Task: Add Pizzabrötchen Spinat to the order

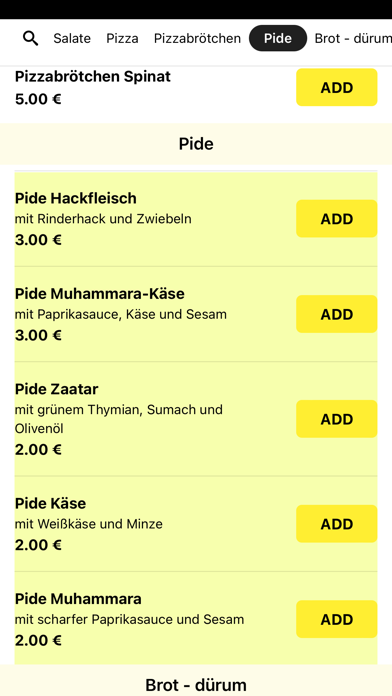Action: (x=337, y=87)
